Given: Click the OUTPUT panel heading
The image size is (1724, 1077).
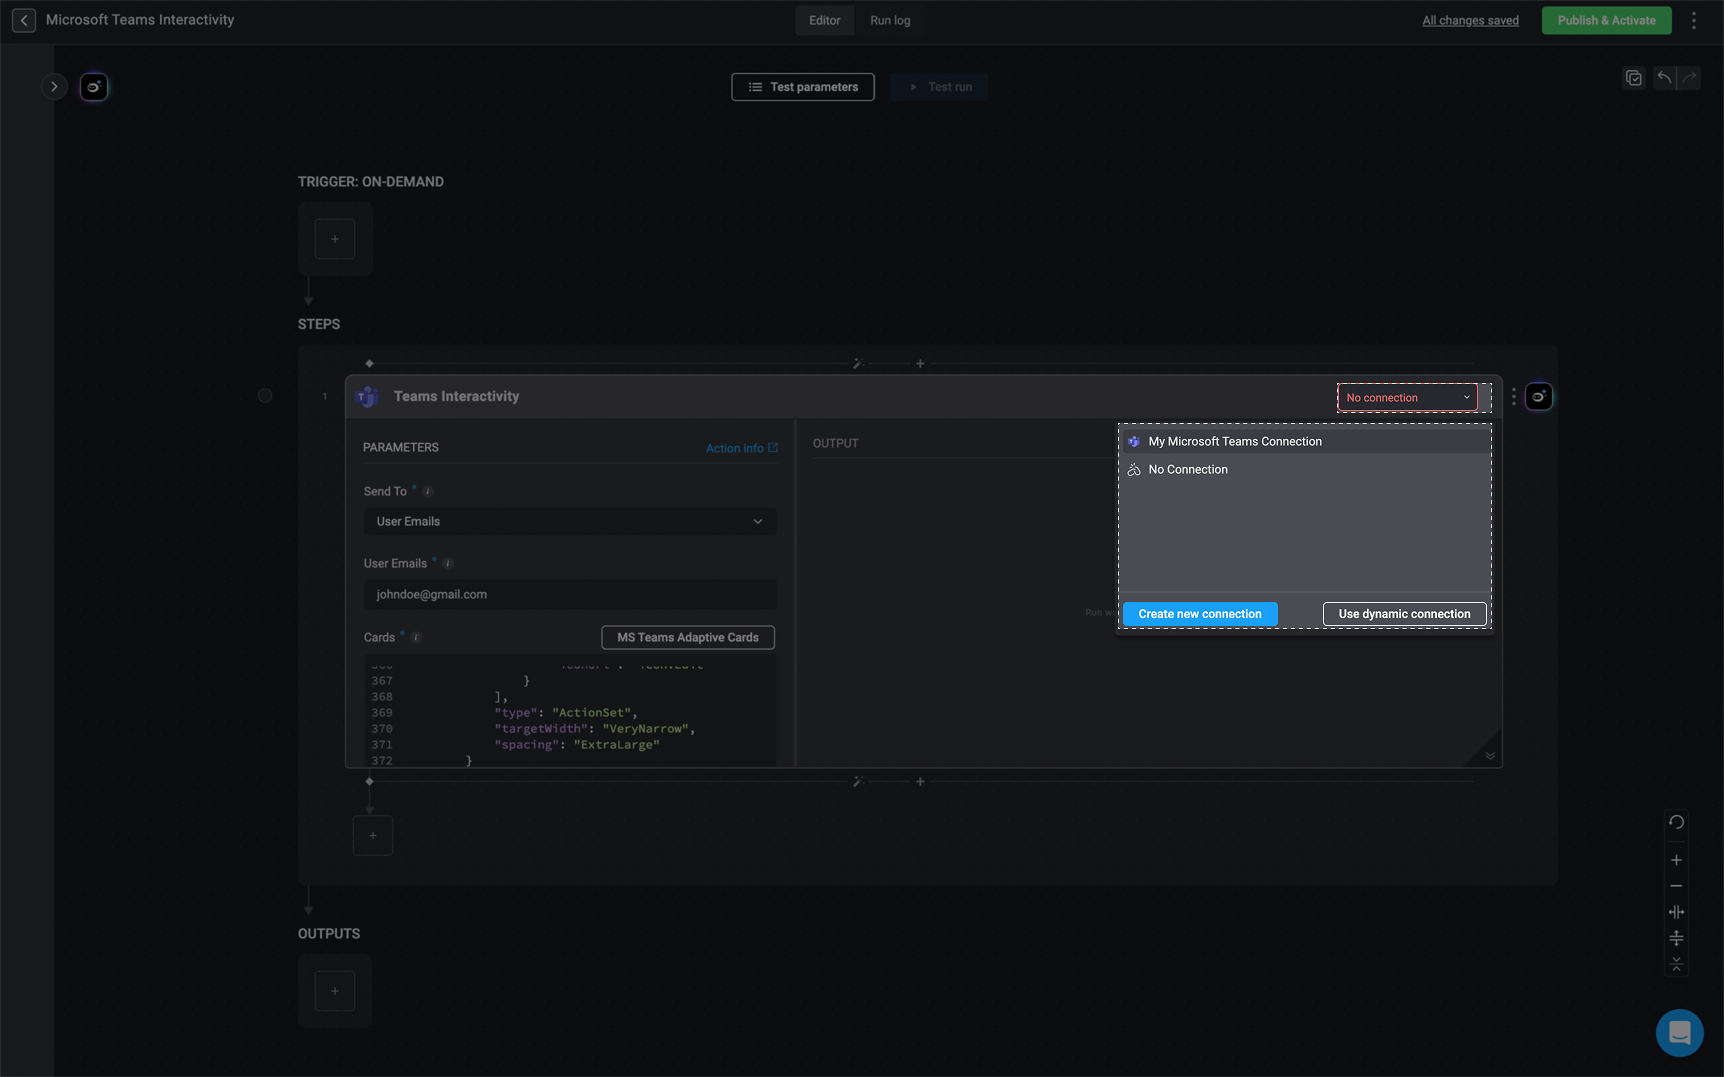Looking at the screenshot, I should (835, 443).
